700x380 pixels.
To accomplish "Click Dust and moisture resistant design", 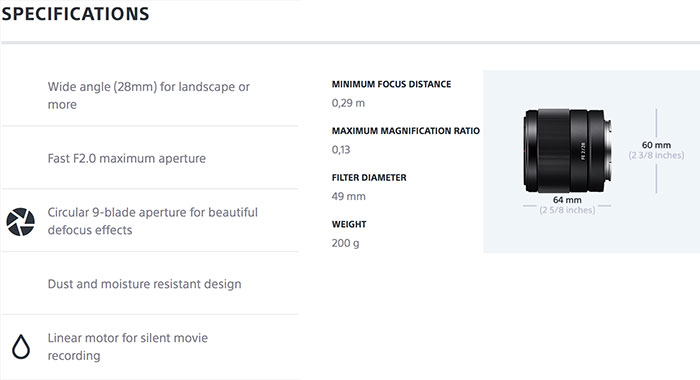I will pyautogui.click(x=145, y=284).
